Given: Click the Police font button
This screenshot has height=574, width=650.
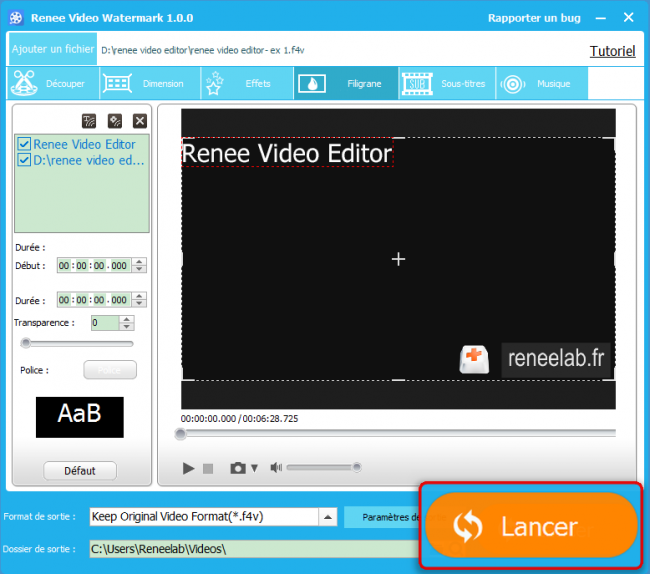Looking at the screenshot, I should 110,370.
